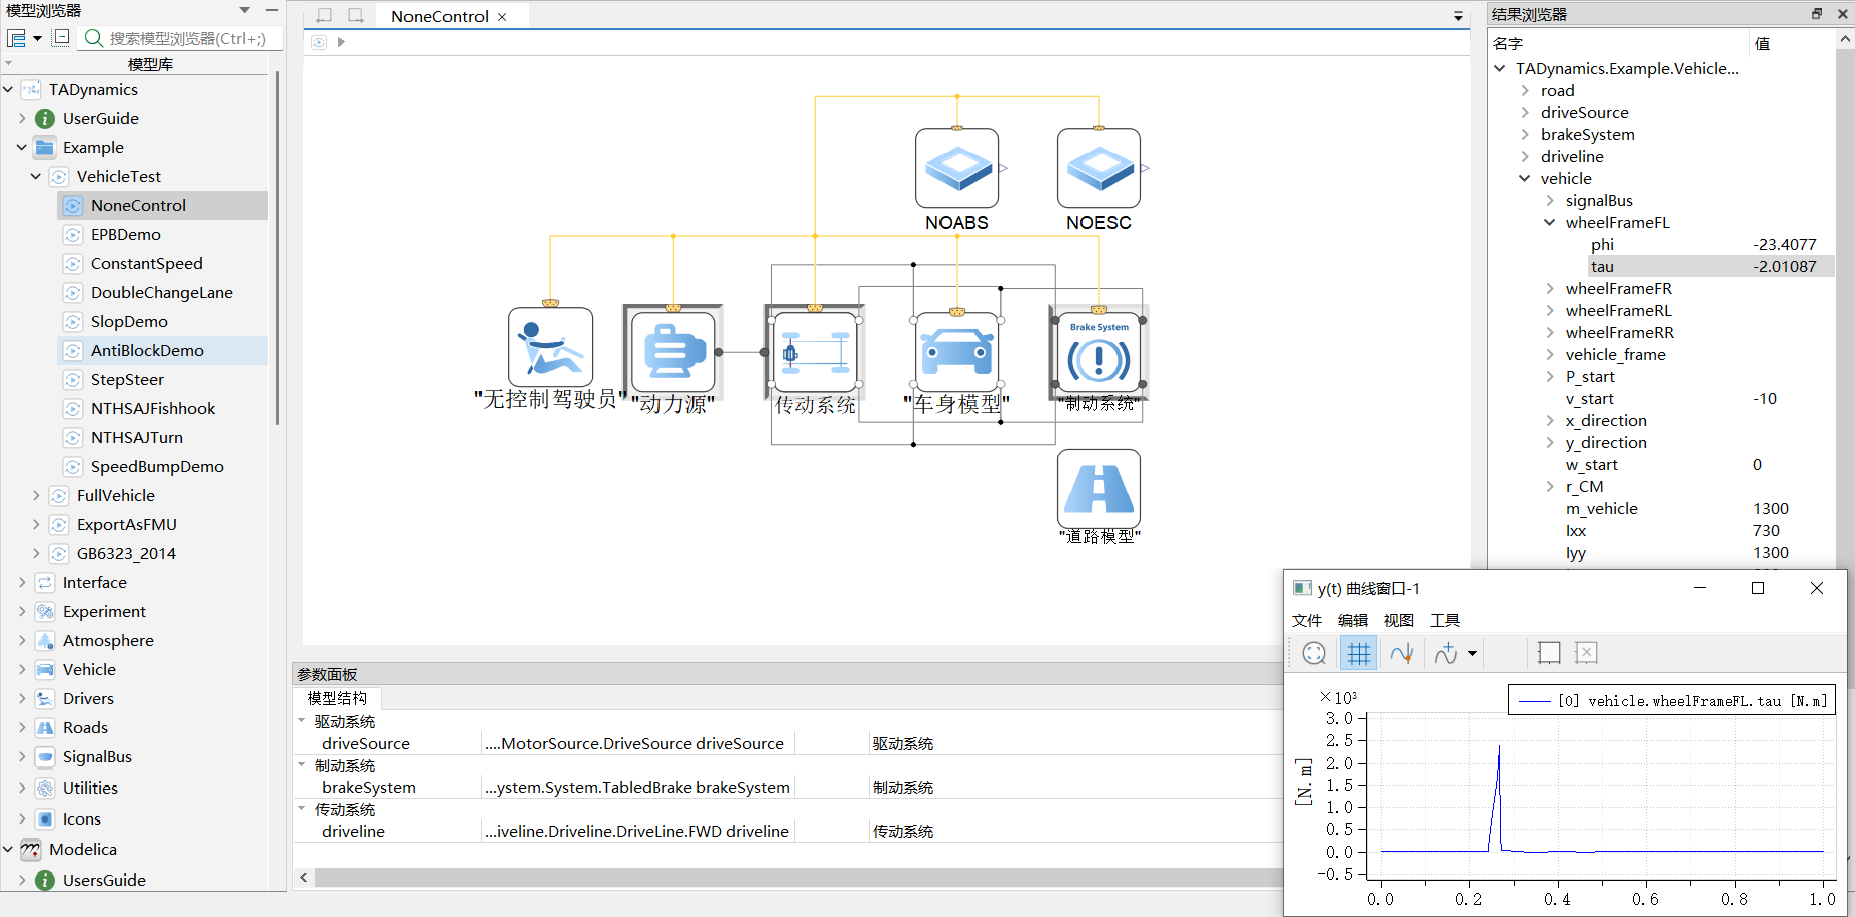The width and height of the screenshot is (1855, 917).
Task: Open the AntiBlockDemo model
Action: pos(147,351)
